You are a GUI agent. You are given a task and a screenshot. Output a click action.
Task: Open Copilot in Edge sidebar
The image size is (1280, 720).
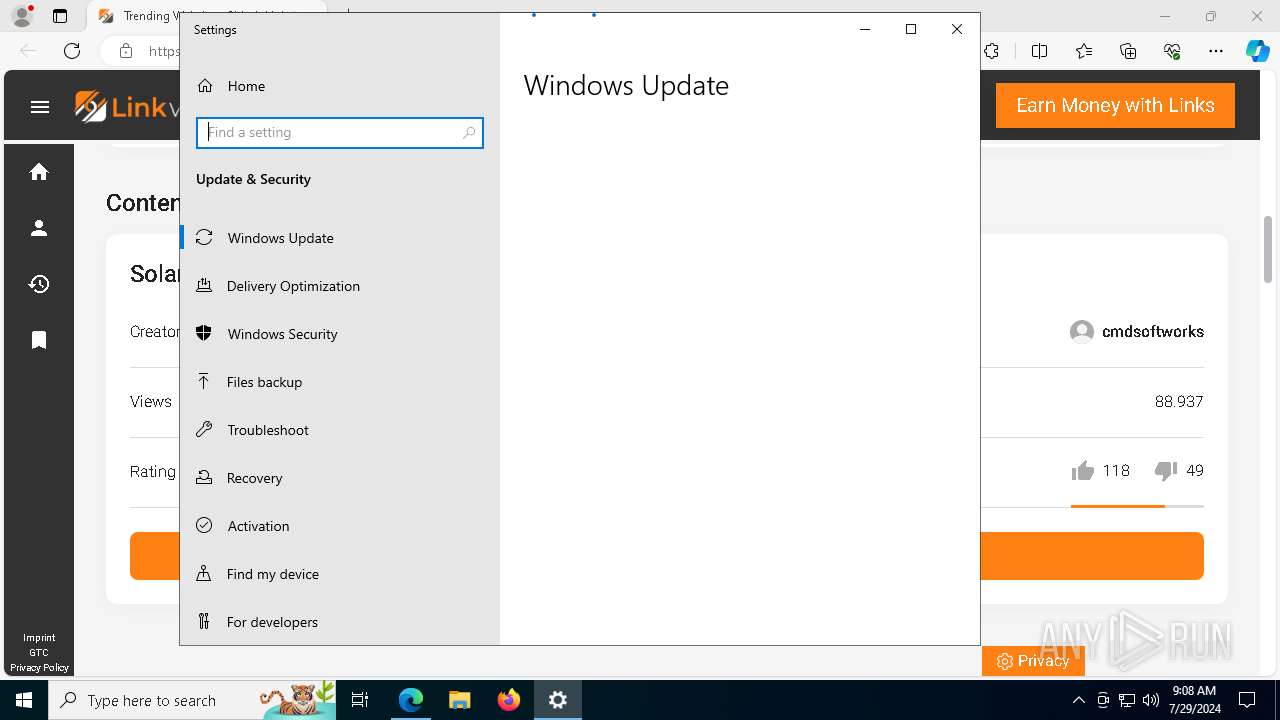click(x=1258, y=51)
